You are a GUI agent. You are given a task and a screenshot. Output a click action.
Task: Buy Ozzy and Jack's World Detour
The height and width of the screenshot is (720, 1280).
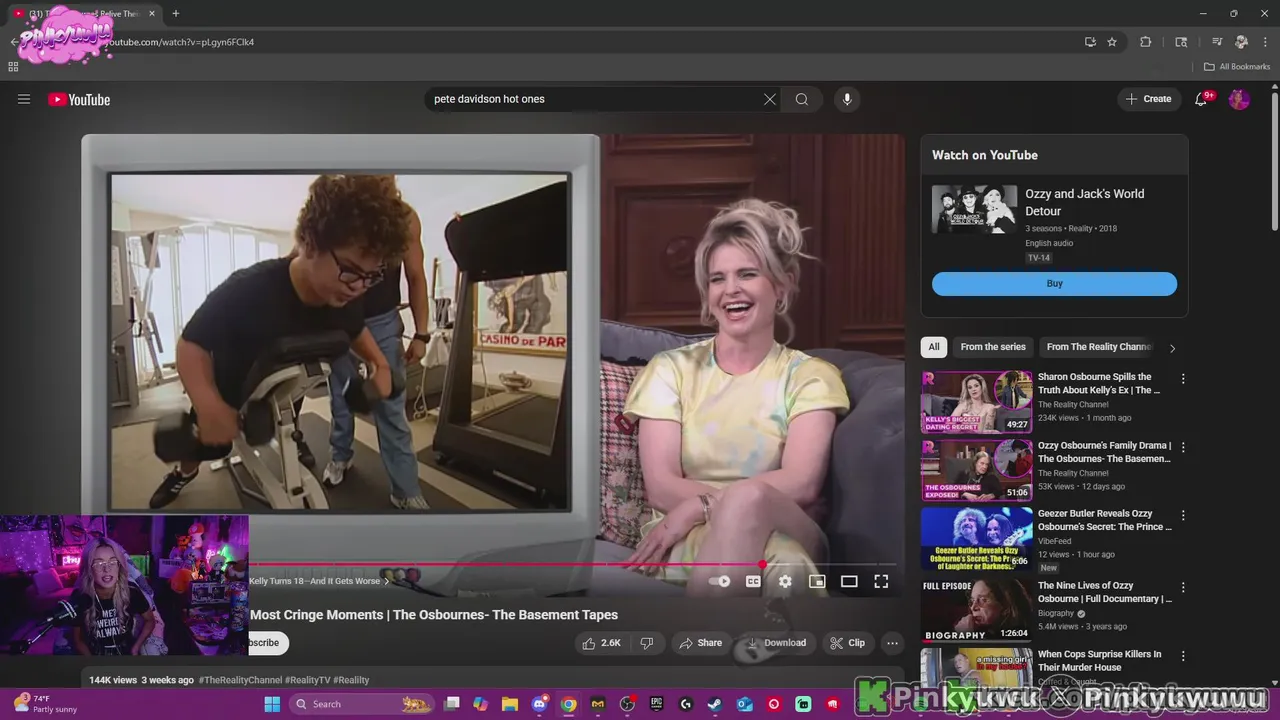pos(1054,283)
